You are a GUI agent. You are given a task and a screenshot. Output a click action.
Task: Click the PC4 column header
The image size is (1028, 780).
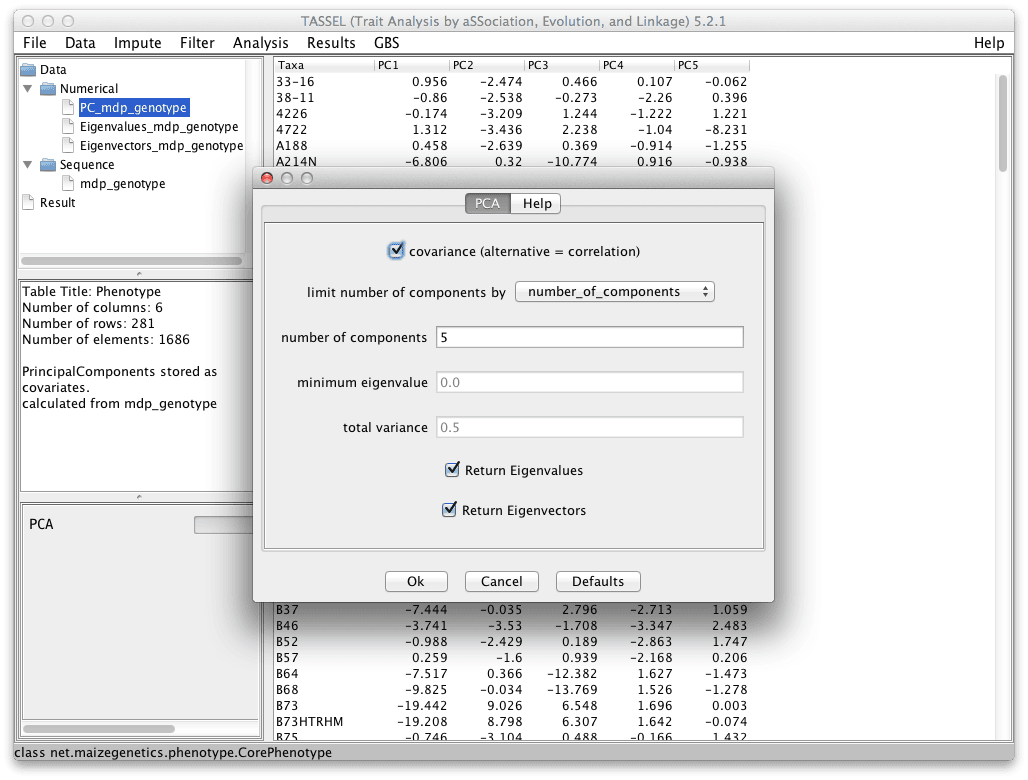(637, 65)
